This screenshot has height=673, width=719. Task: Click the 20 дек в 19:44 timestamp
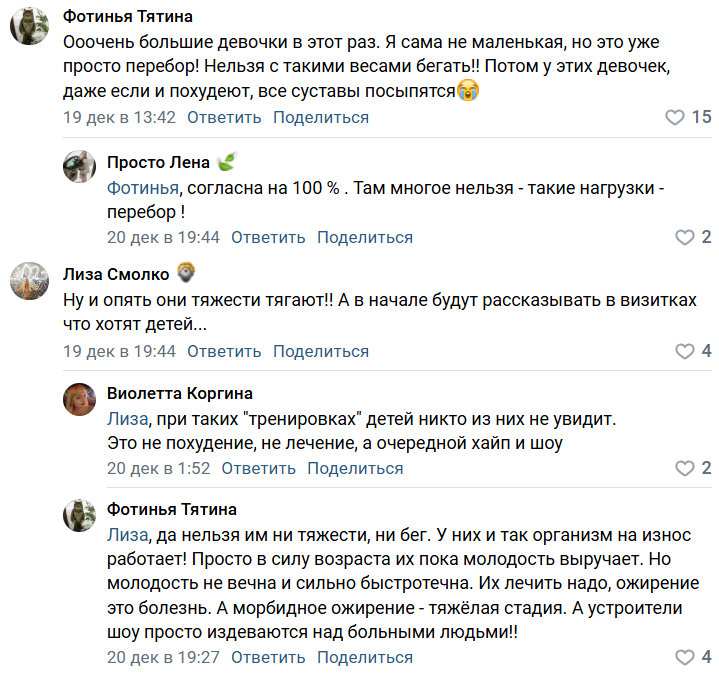click(x=163, y=238)
